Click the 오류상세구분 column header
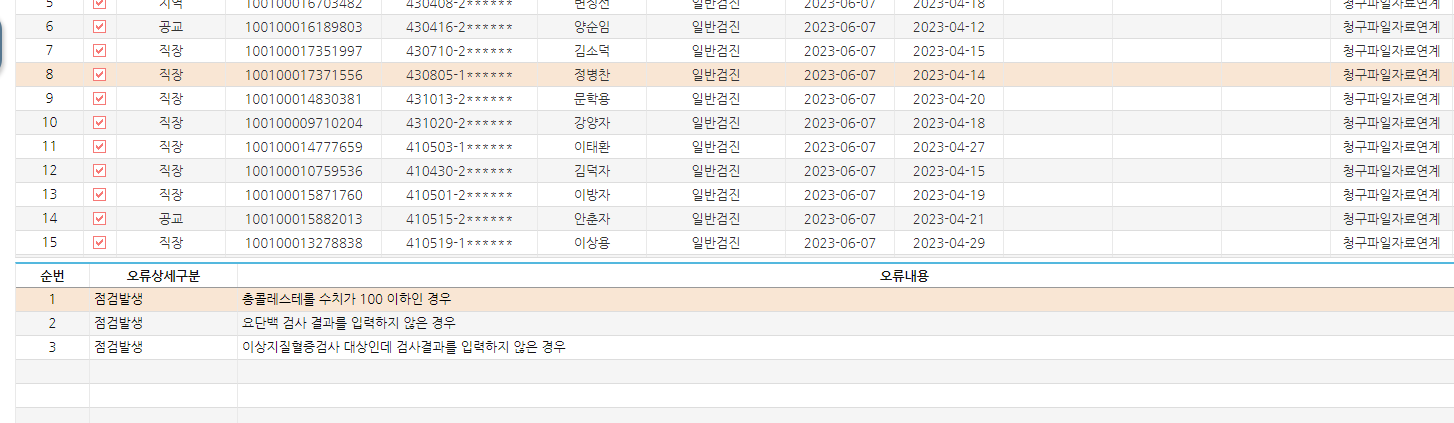The height and width of the screenshot is (423, 1454). coord(163,275)
